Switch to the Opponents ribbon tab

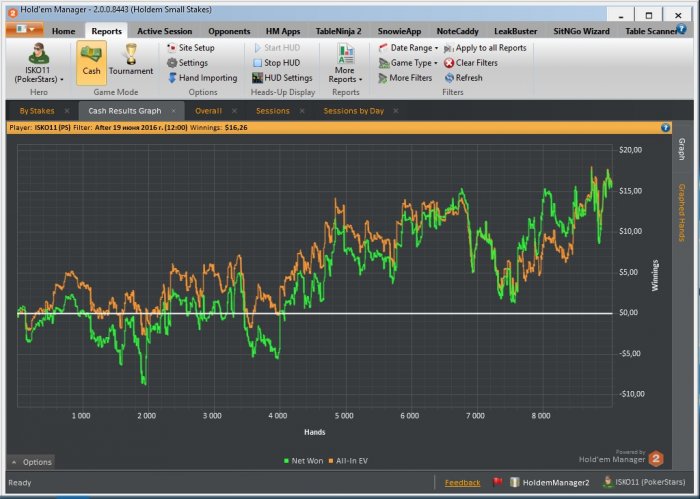[x=229, y=31]
